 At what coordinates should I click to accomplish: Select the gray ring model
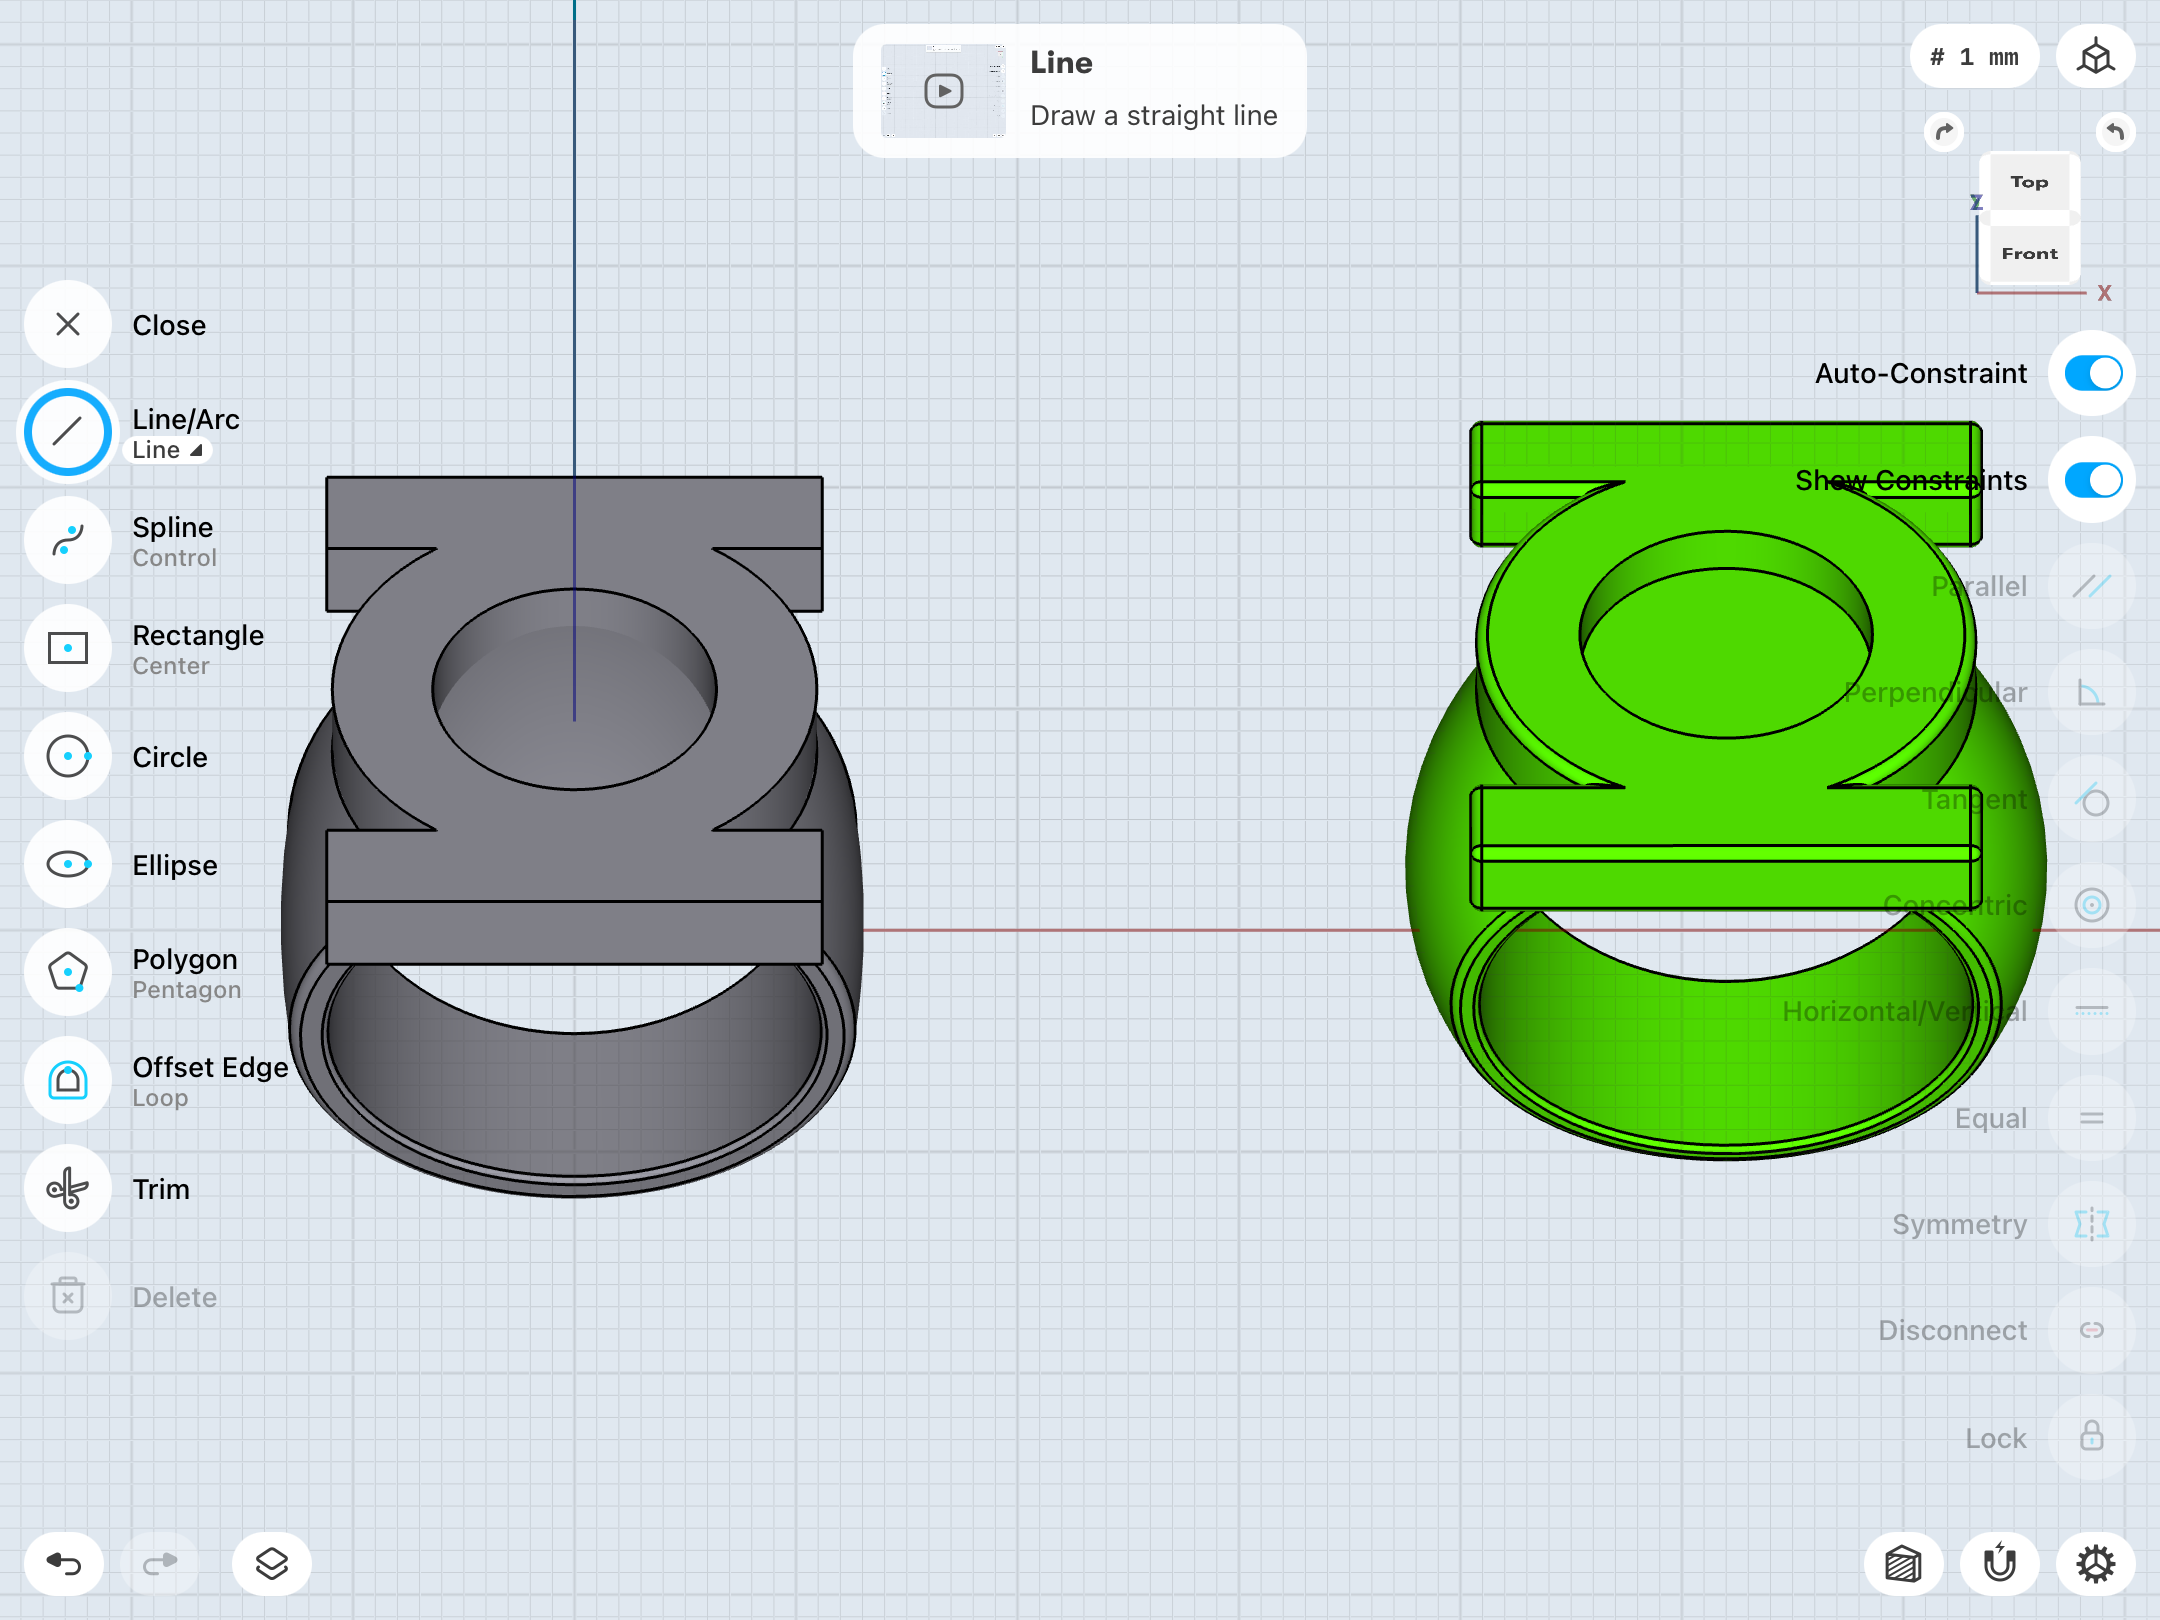point(573,837)
